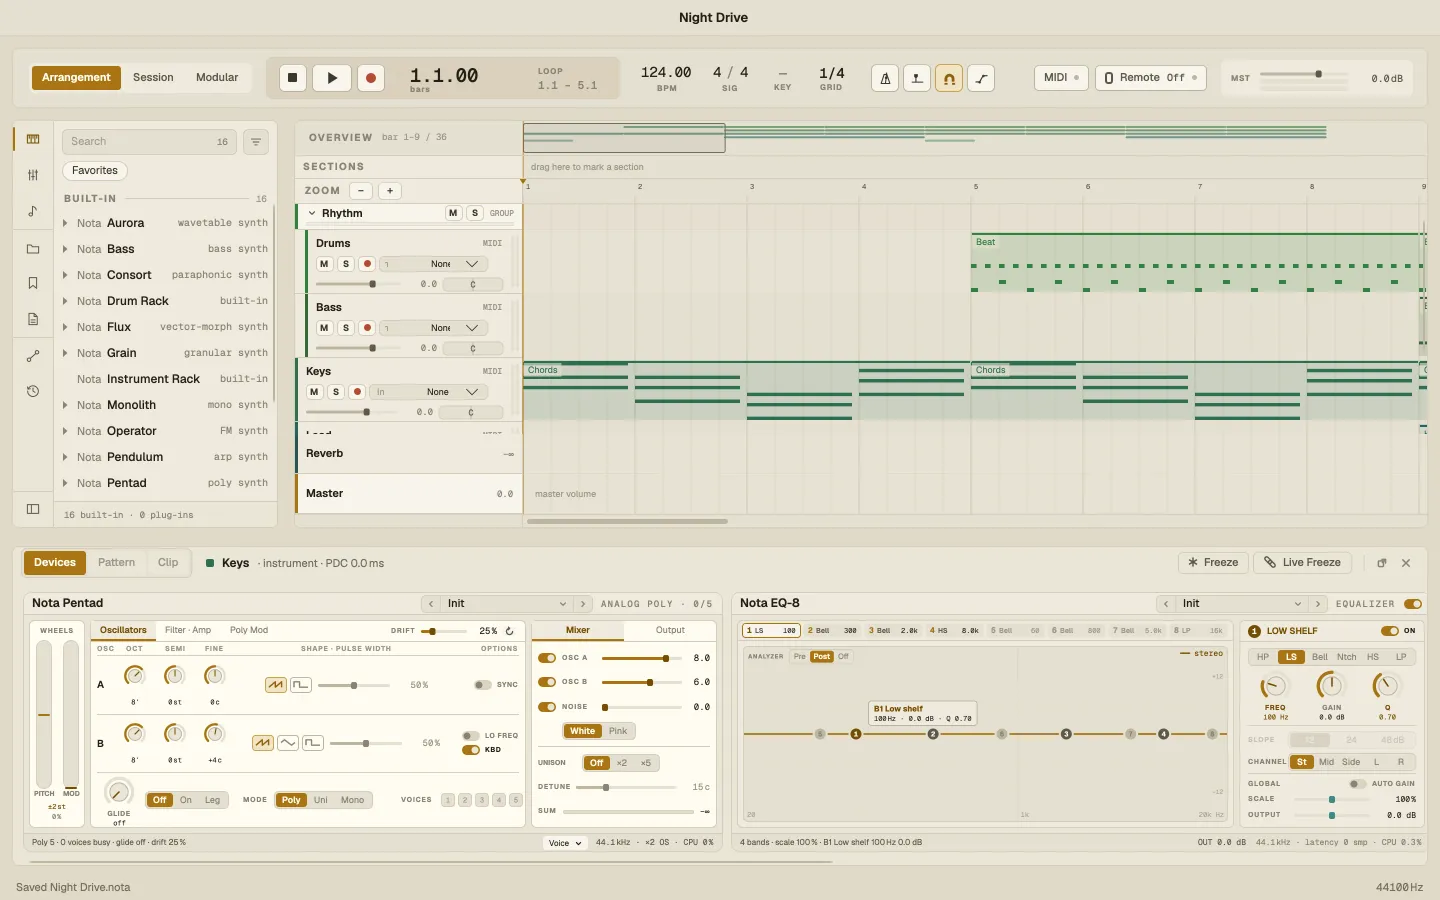Open the mixer sliders sidebar icon

33,175
